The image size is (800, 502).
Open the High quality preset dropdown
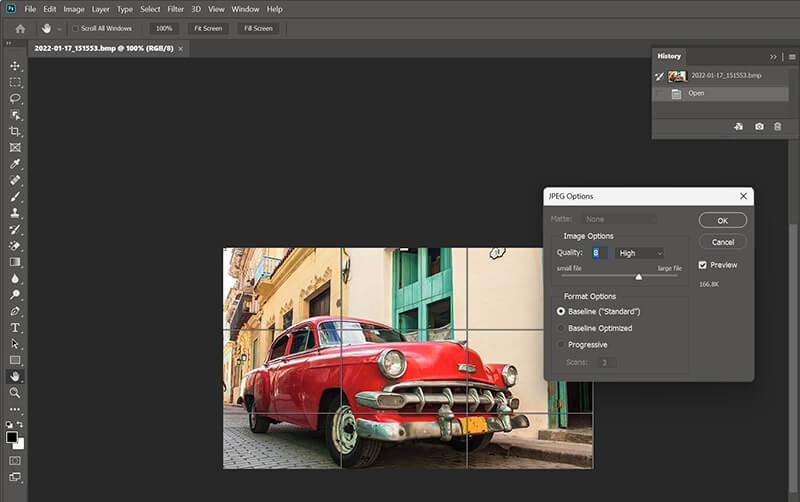click(x=640, y=253)
